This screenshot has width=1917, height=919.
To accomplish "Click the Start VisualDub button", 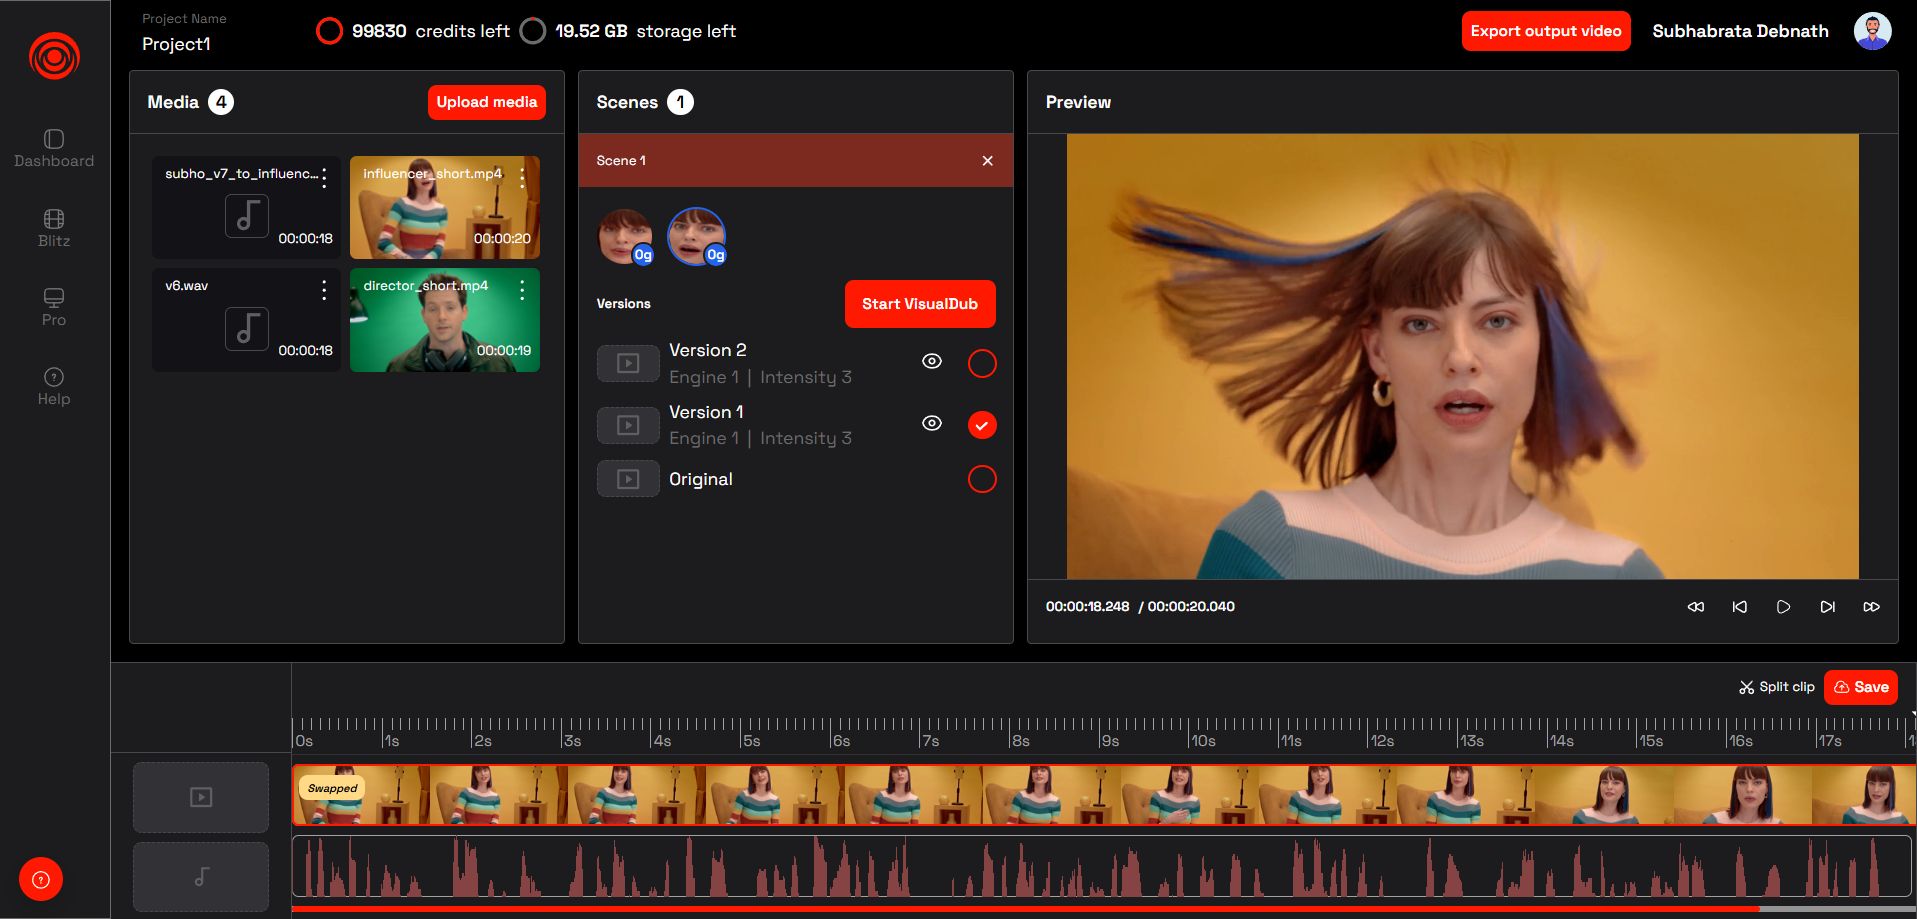I will pos(919,304).
